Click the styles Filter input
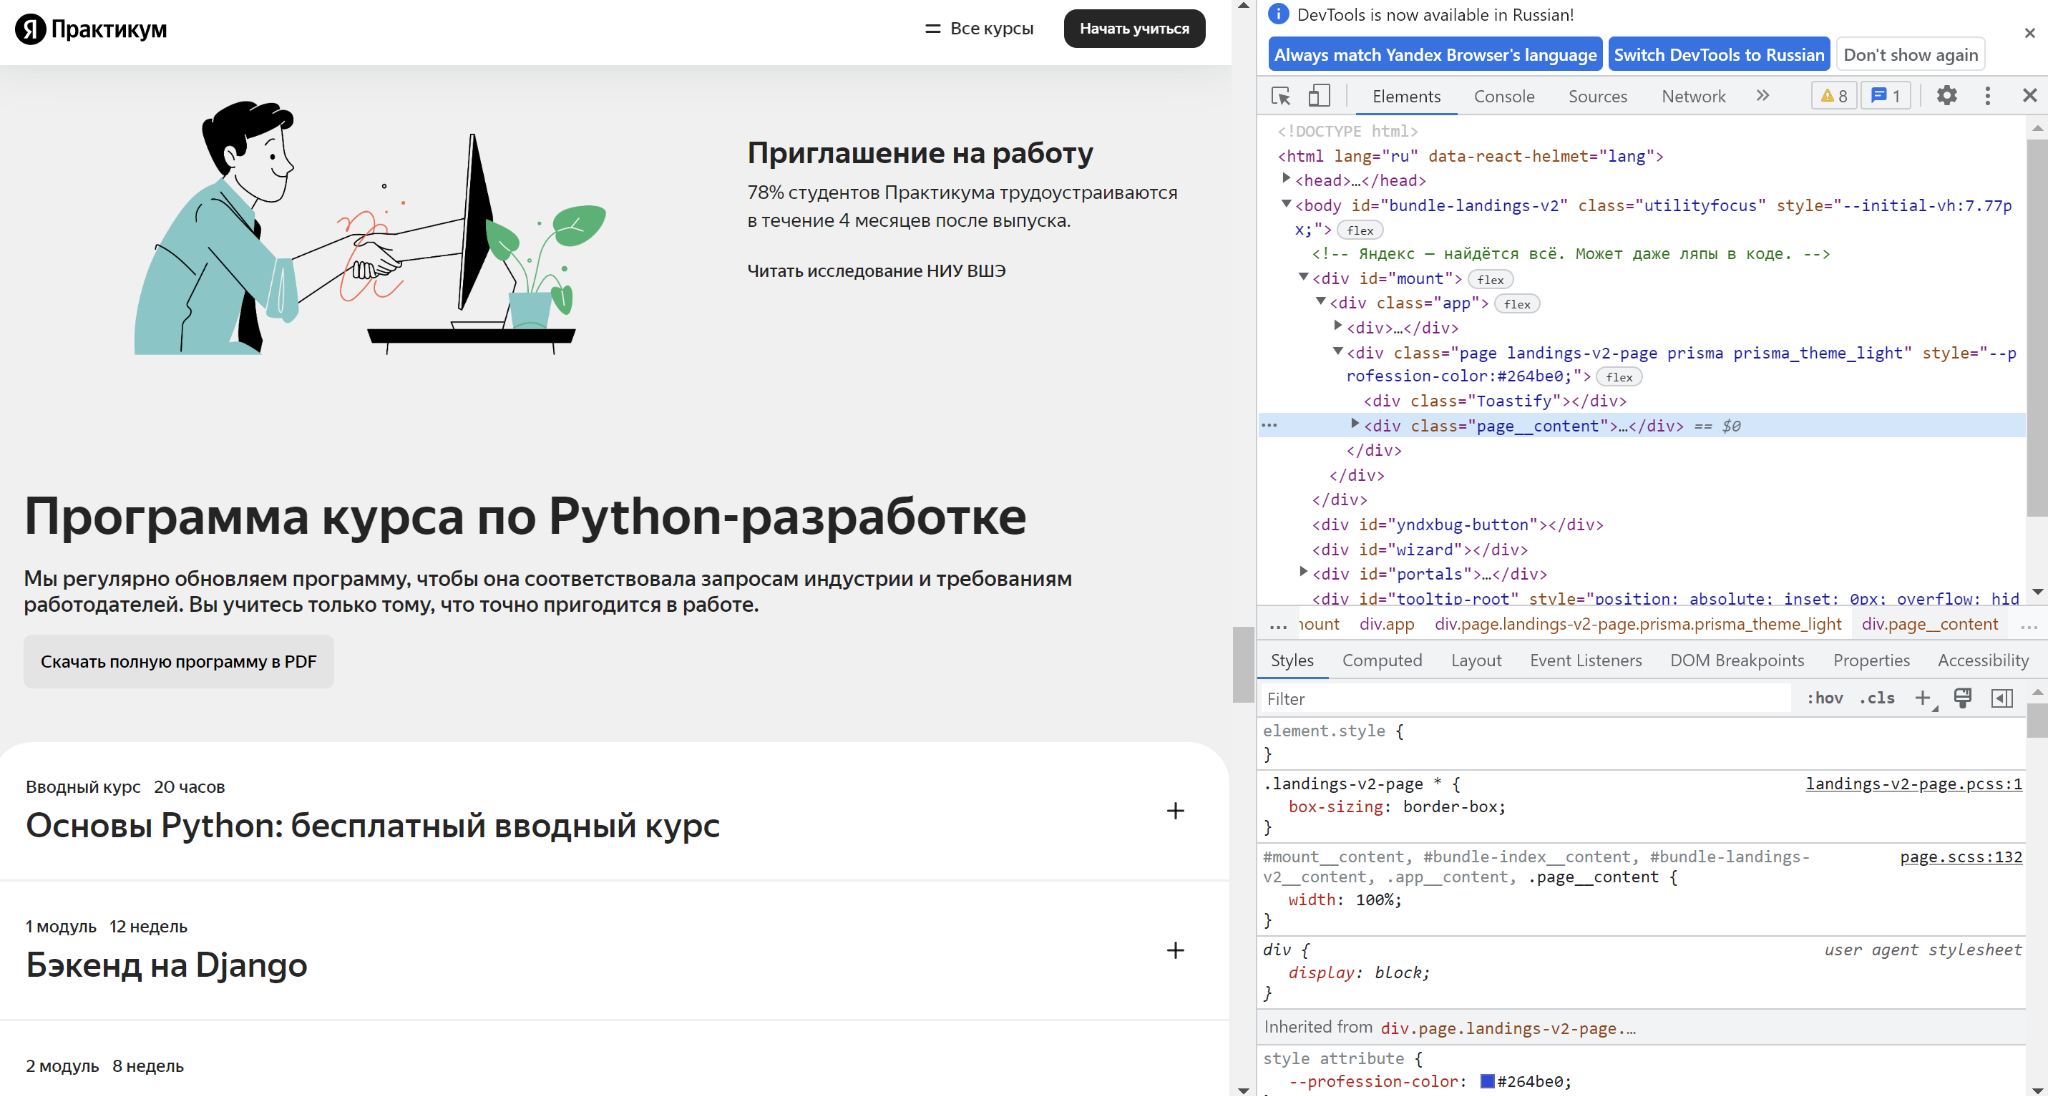The width and height of the screenshot is (2048, 1096). (x=1525, y=698)
